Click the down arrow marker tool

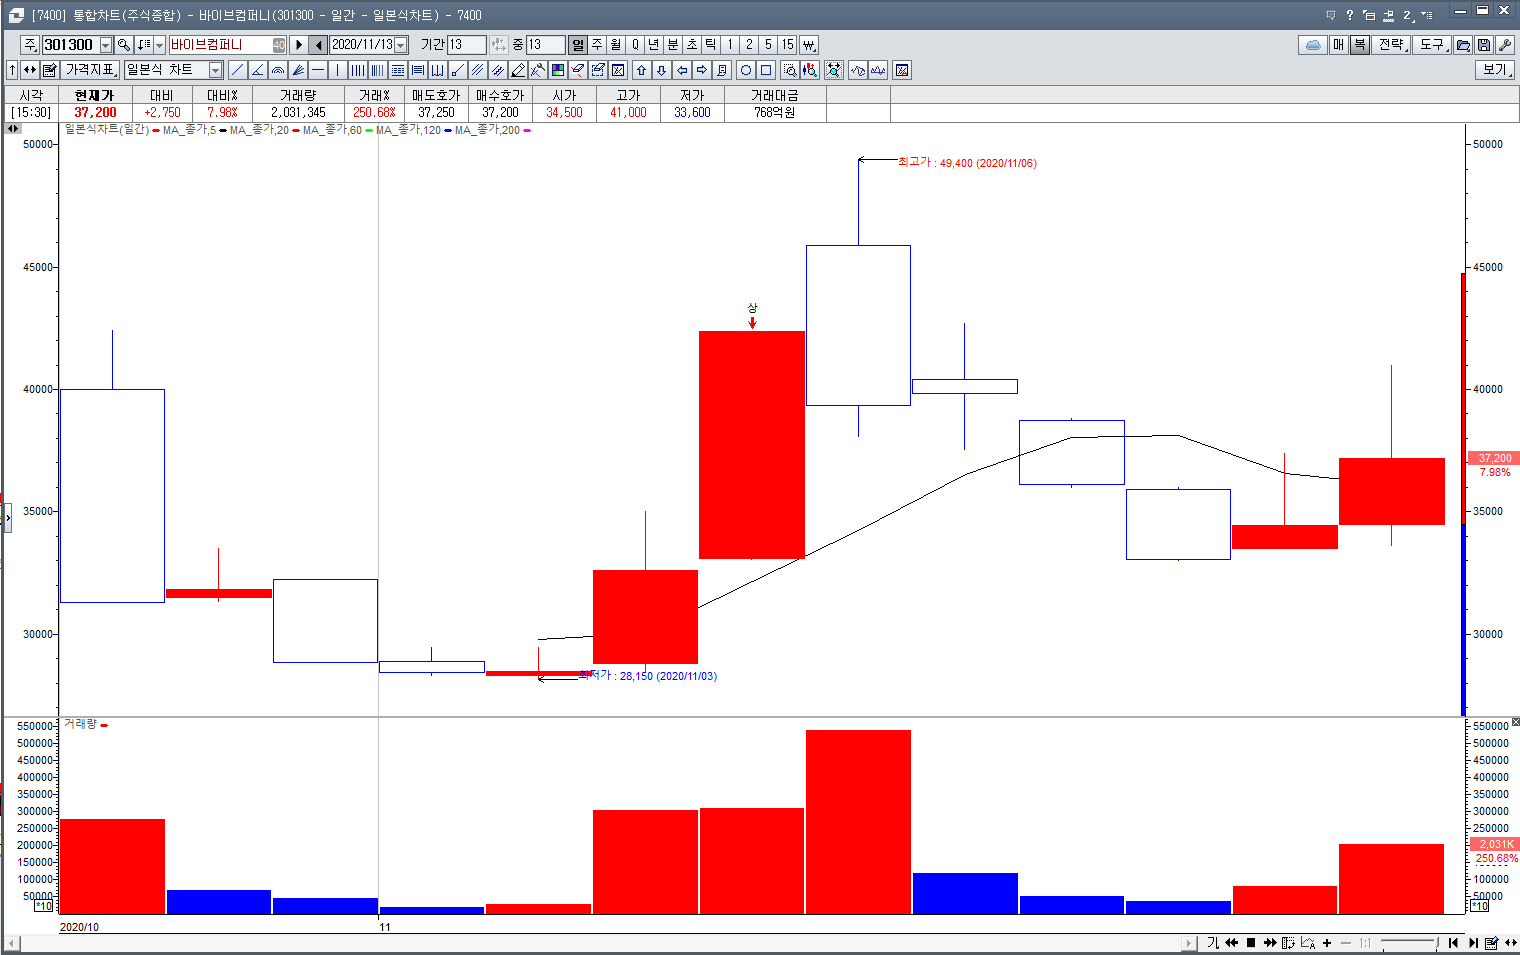662,70
